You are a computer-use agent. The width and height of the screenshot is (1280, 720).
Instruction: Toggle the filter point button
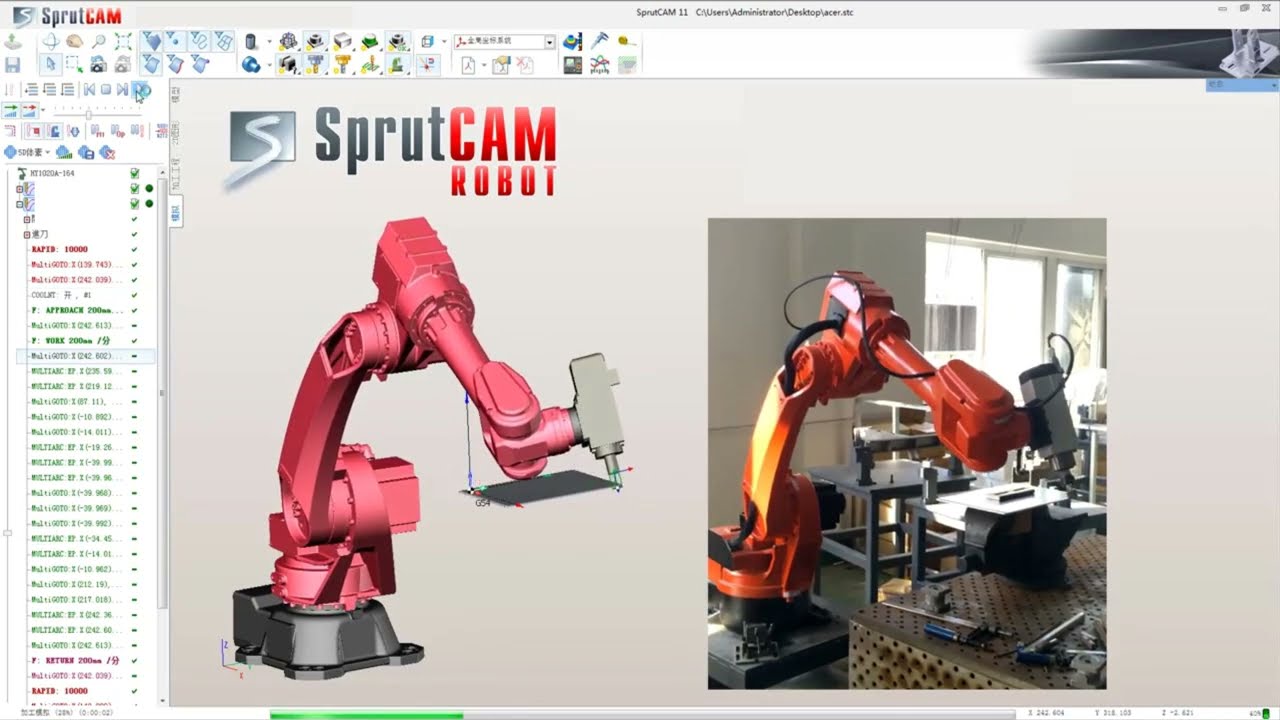click(x=175, y=41)
